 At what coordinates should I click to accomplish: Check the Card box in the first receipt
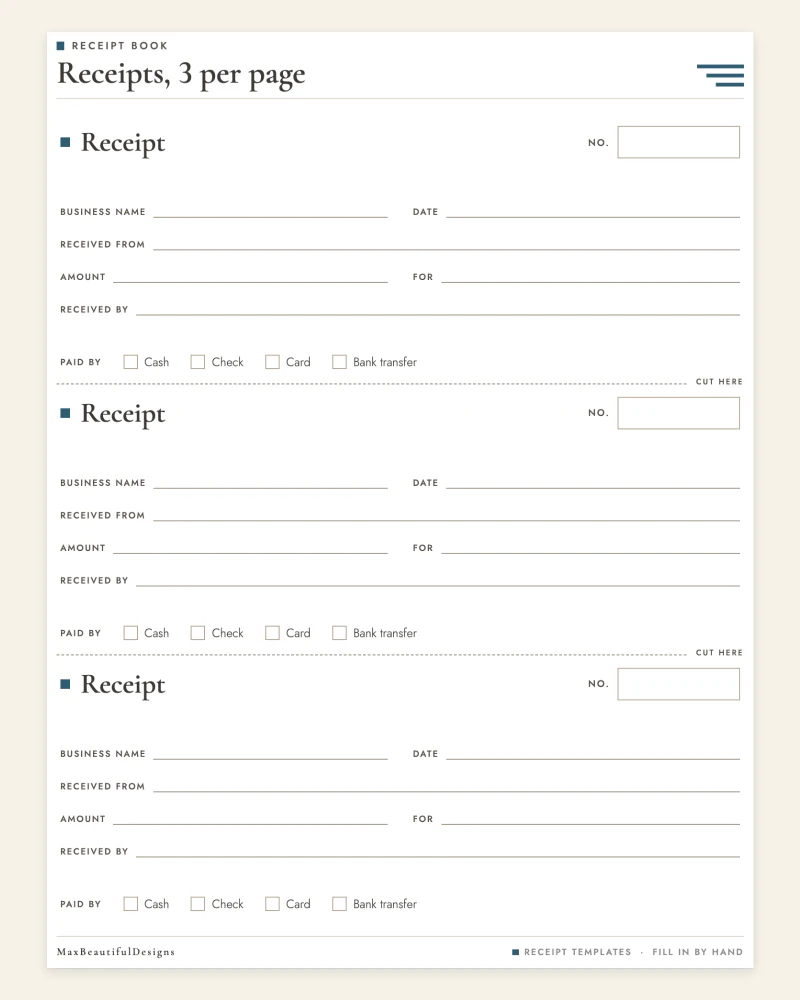(272, 362)
